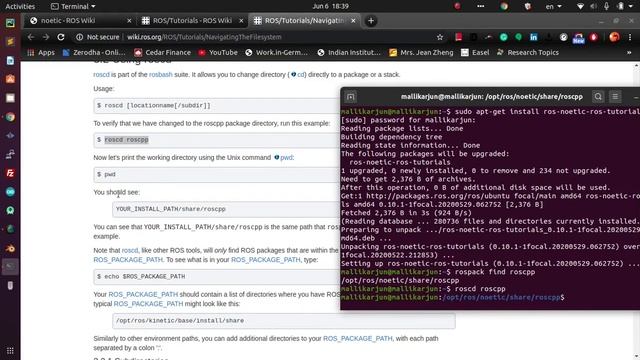Switch to ROS/Tutorials - ROS Wiki tab
Viewport: 640px width, 360px height.
coord(192,20)
